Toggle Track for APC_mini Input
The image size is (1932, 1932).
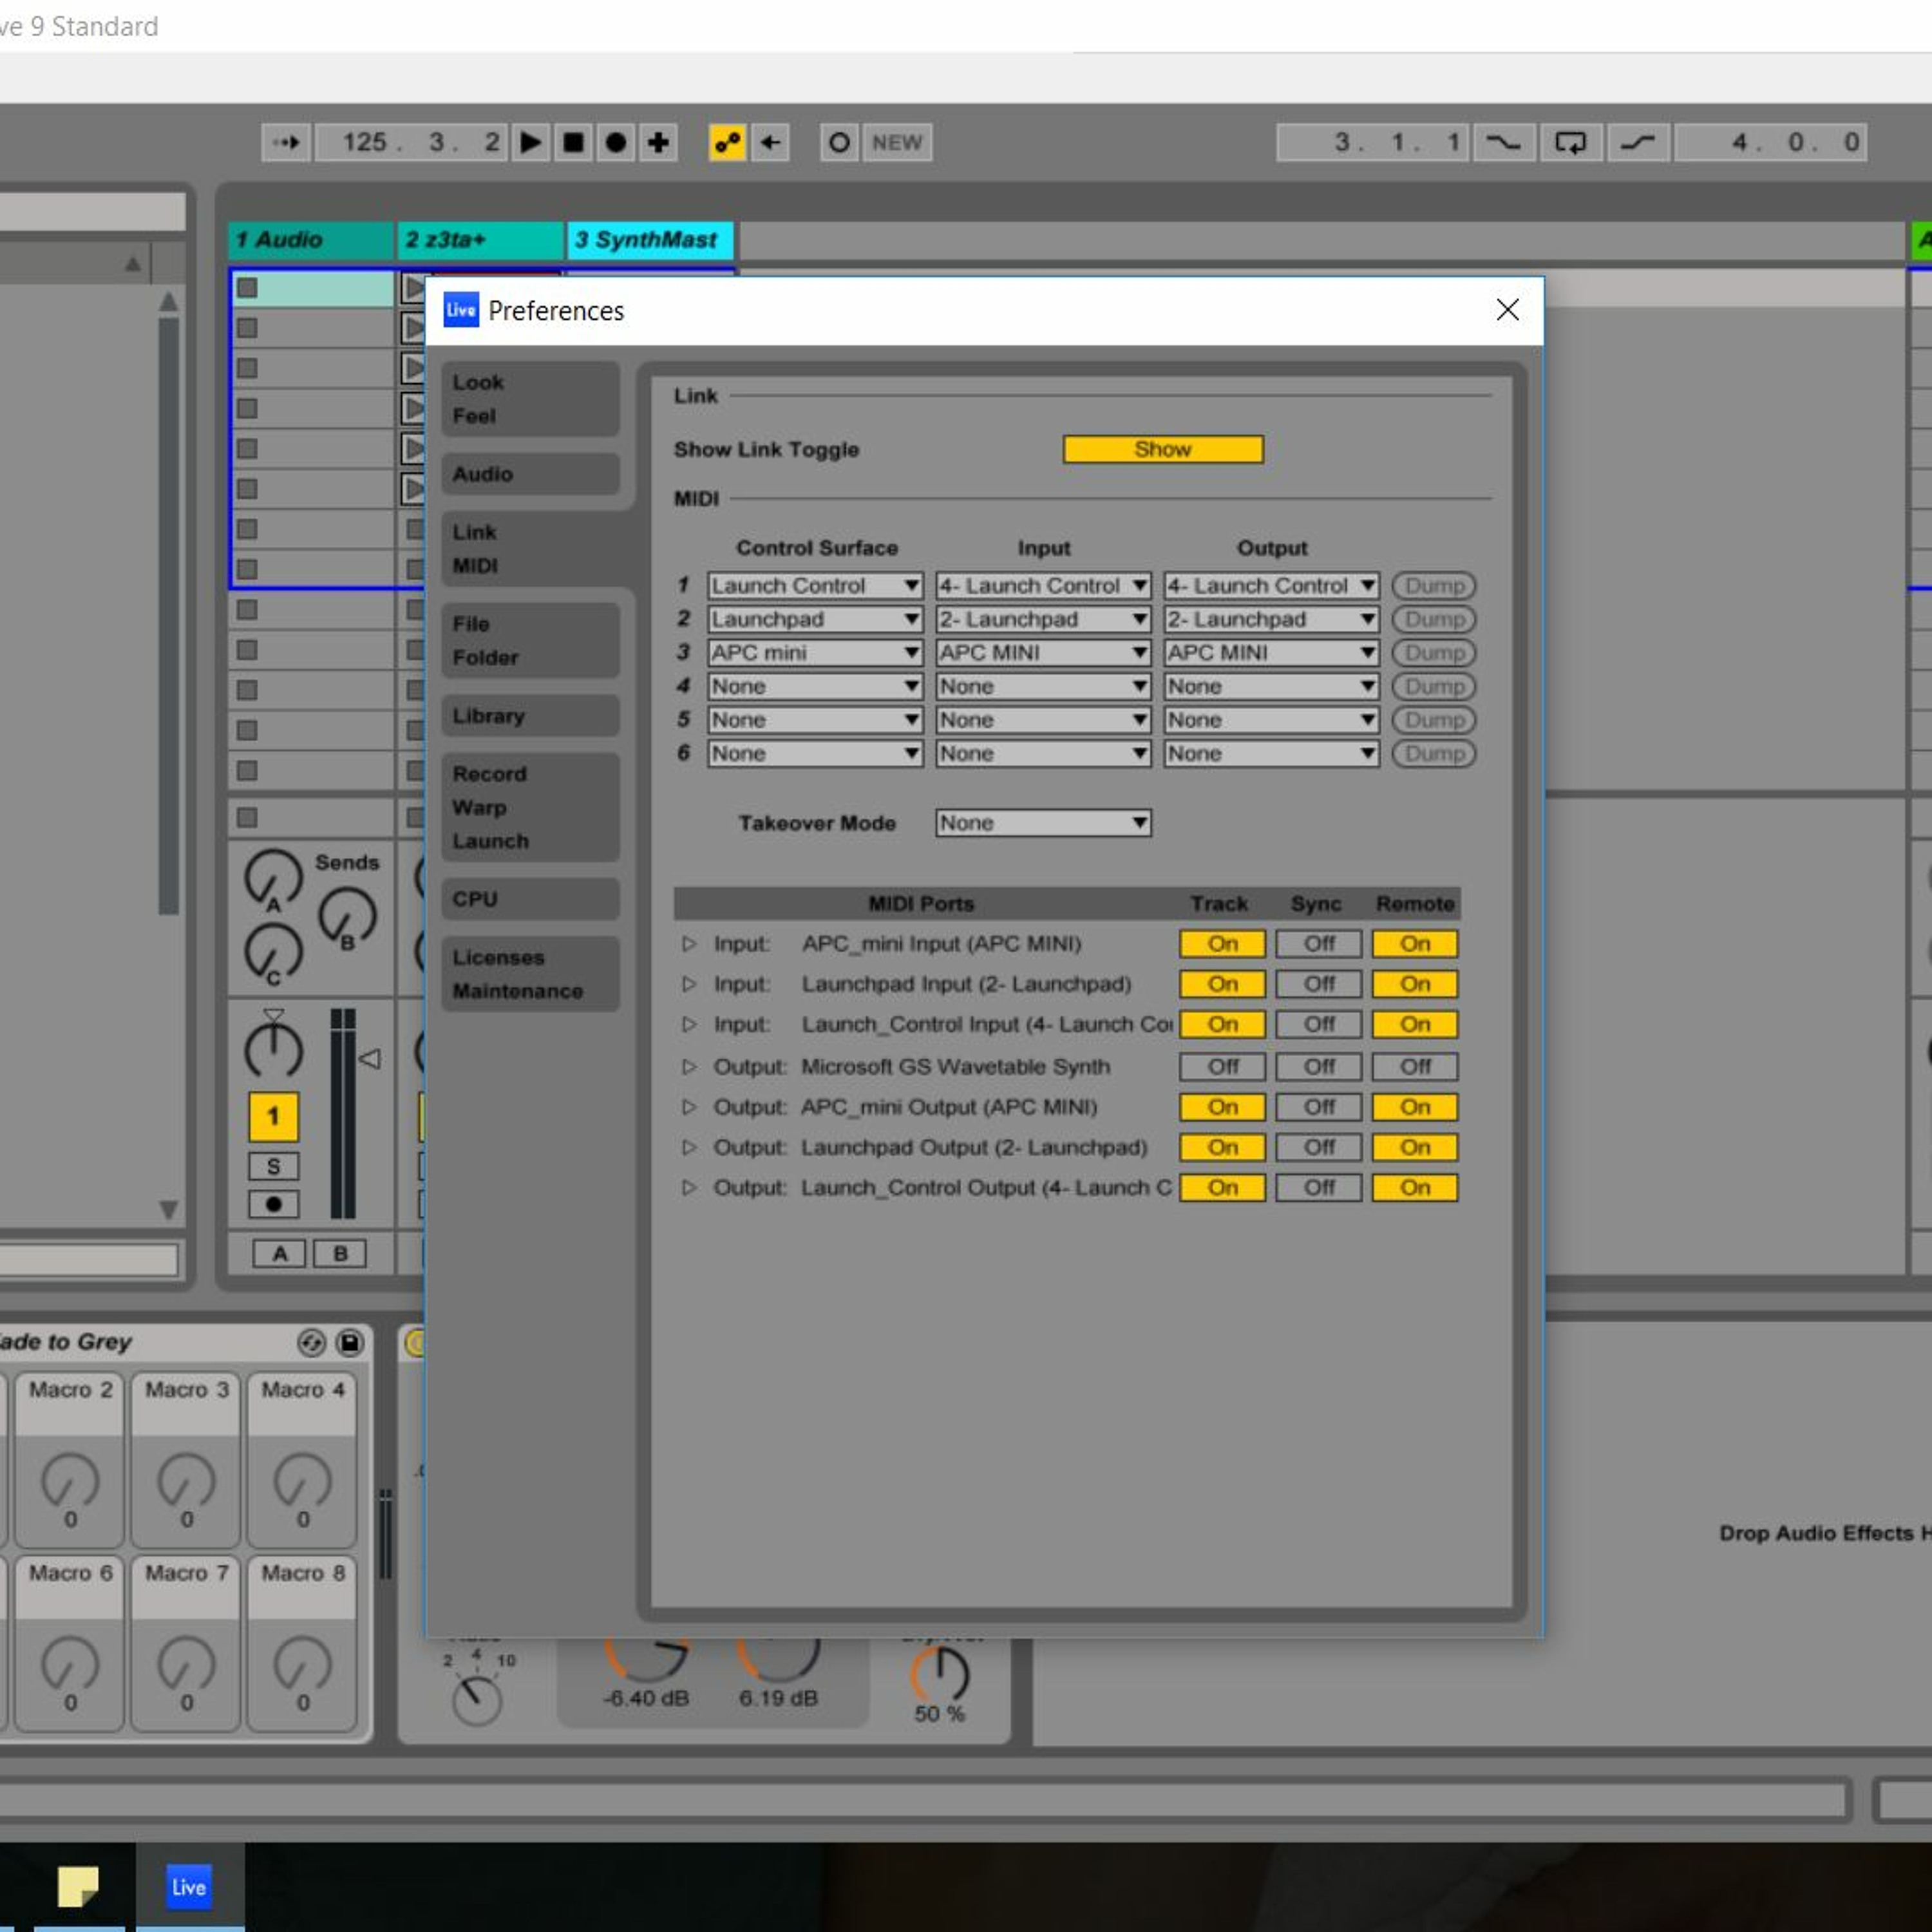pos(1222,943)
